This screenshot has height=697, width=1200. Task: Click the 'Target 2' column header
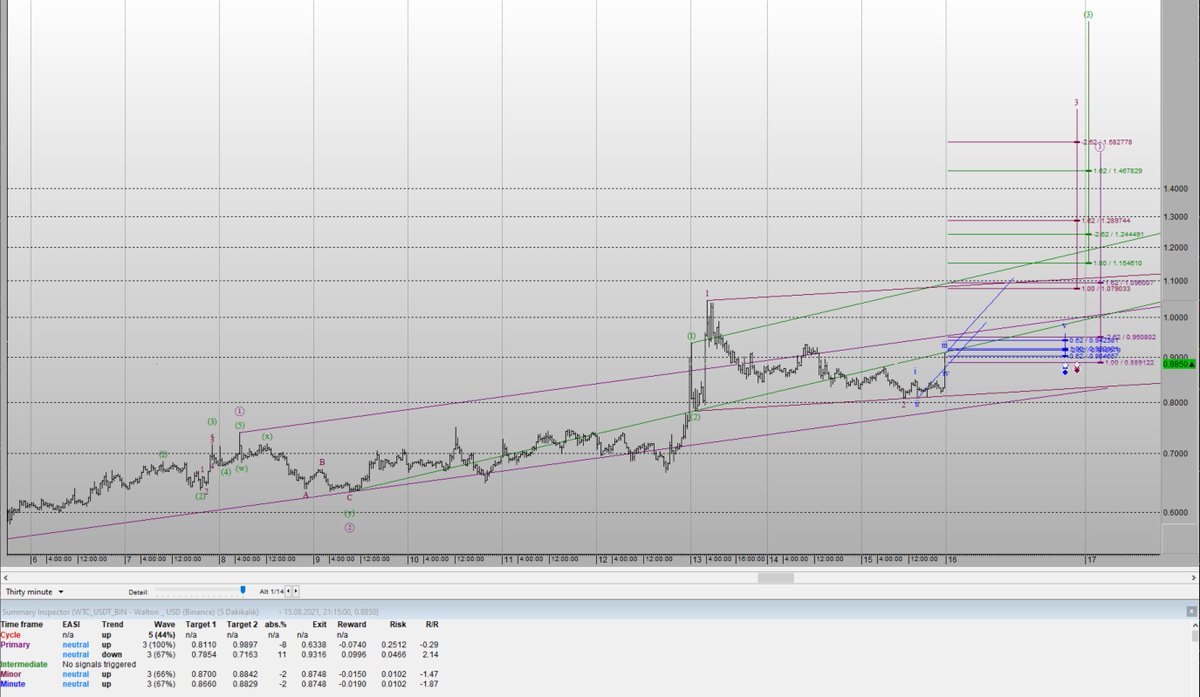click(243, 624)
